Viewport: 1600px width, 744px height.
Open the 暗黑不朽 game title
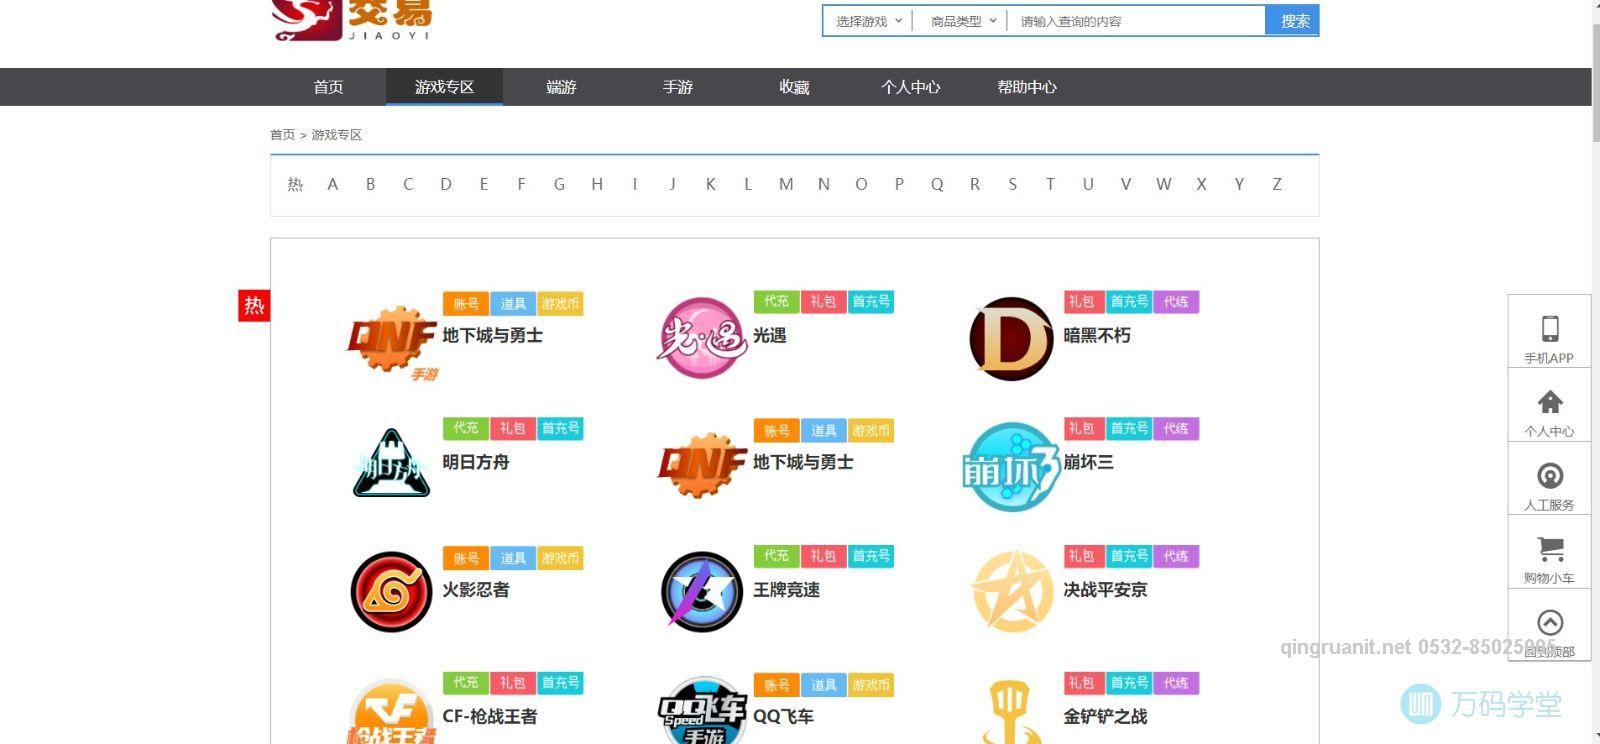point(1097,336)
